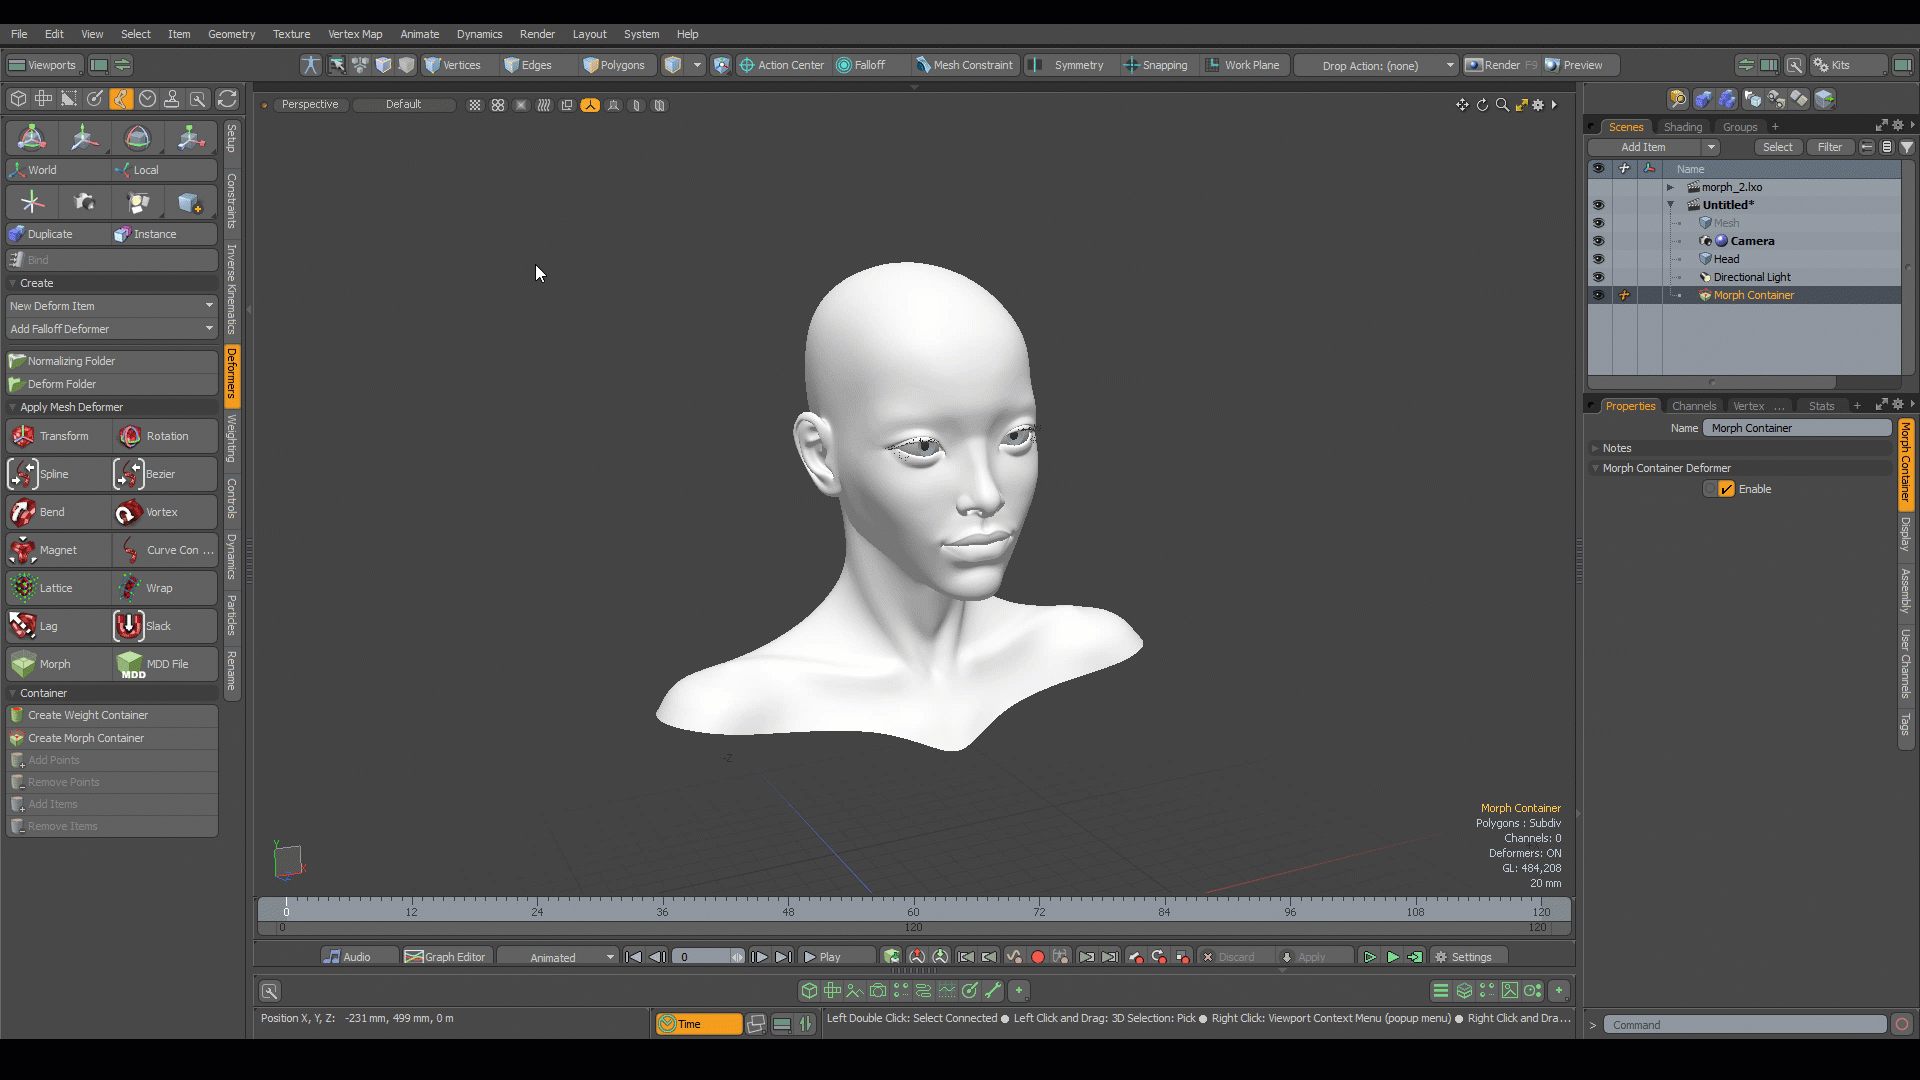Click the Morph Container scene item
Image resolution: width=1920 pixels, height=1080 pixels.
(1754, 294)
